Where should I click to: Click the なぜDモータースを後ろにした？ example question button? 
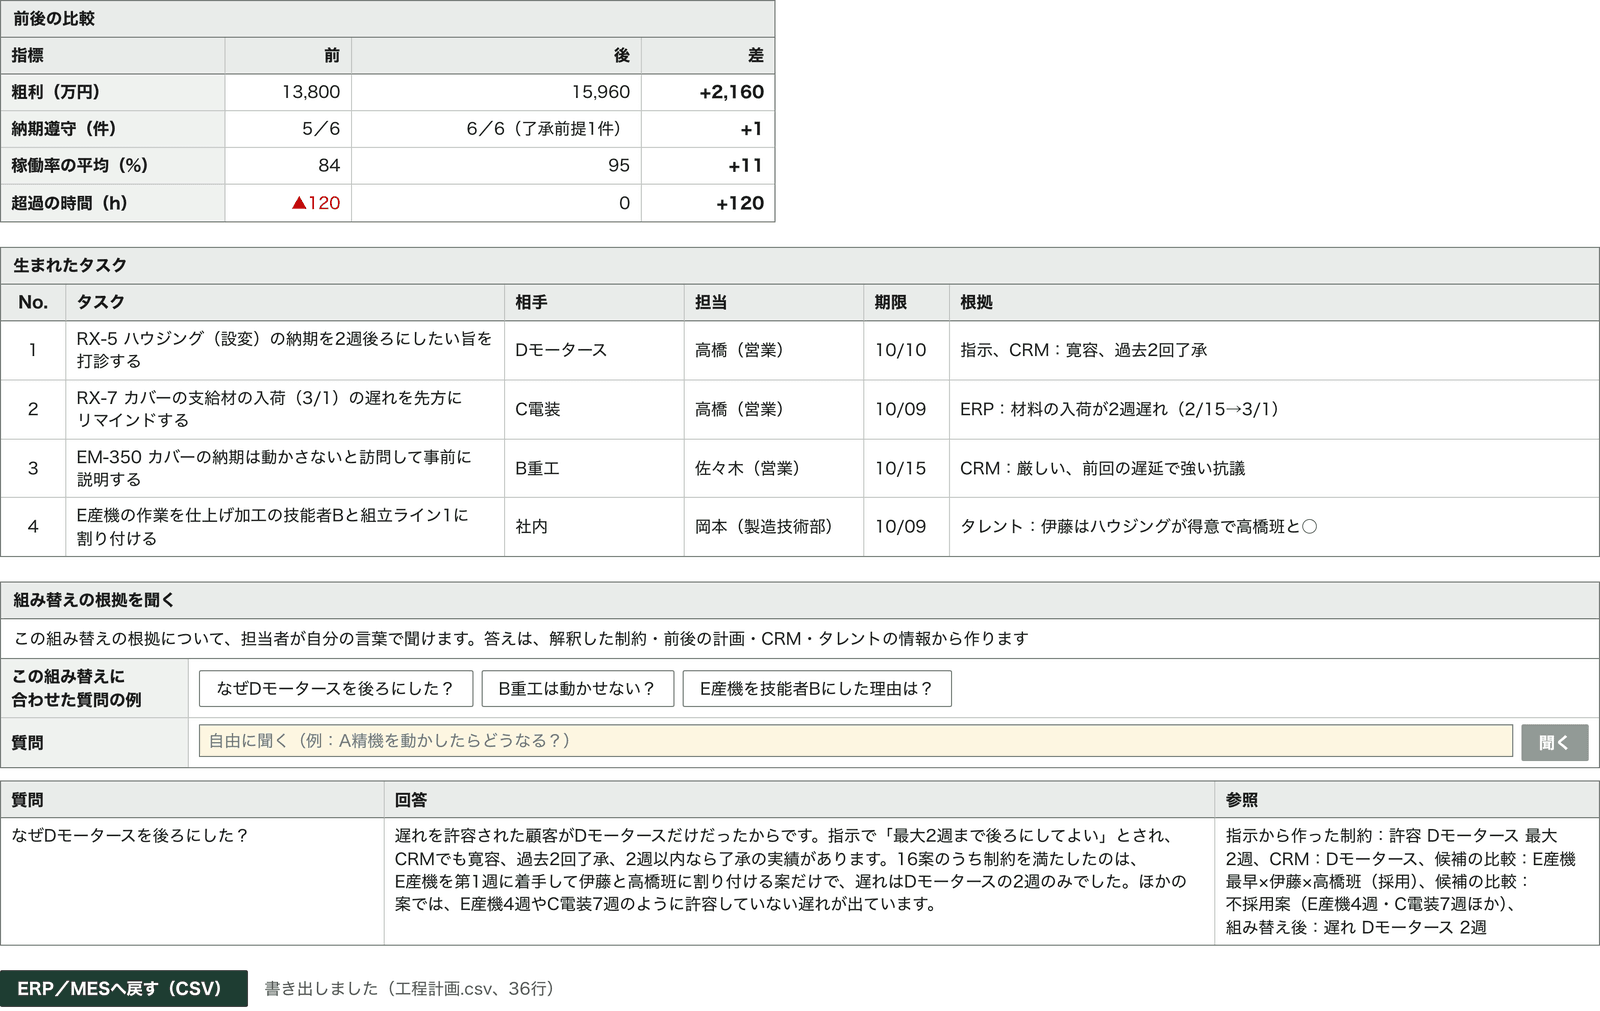click(x=336, y=689)
